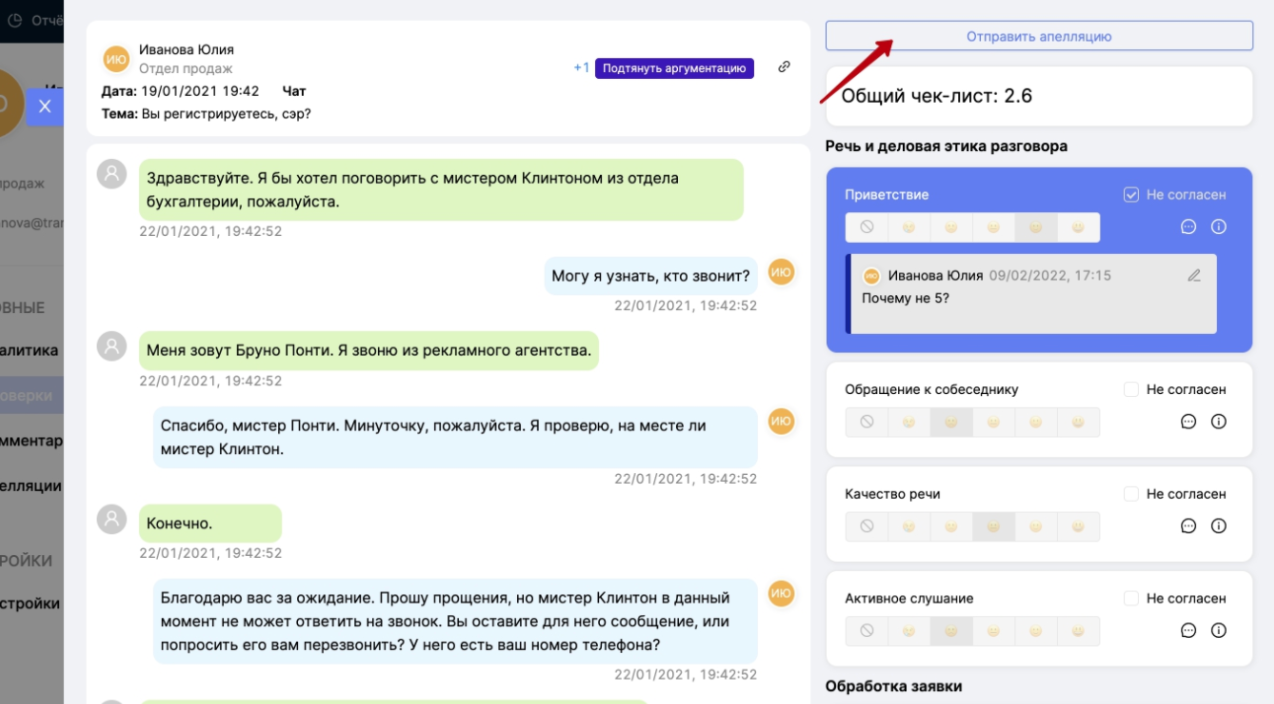Open comment bubble for Активное слушание

coord(1188,631)
